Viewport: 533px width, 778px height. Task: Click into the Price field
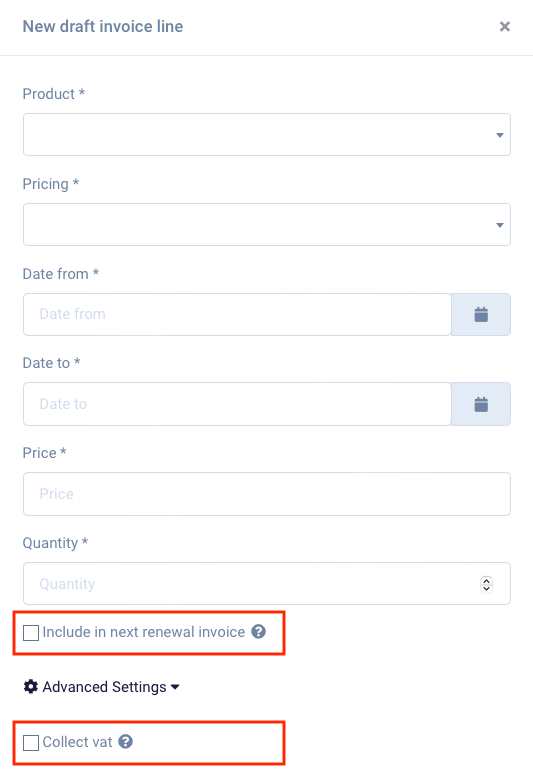point(266,494)
